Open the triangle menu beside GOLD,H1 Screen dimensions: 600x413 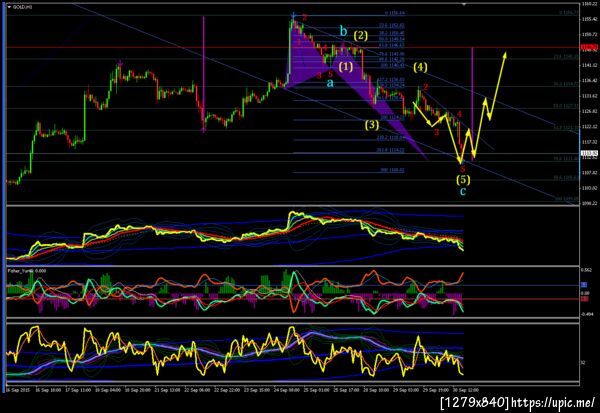point(9,7)
